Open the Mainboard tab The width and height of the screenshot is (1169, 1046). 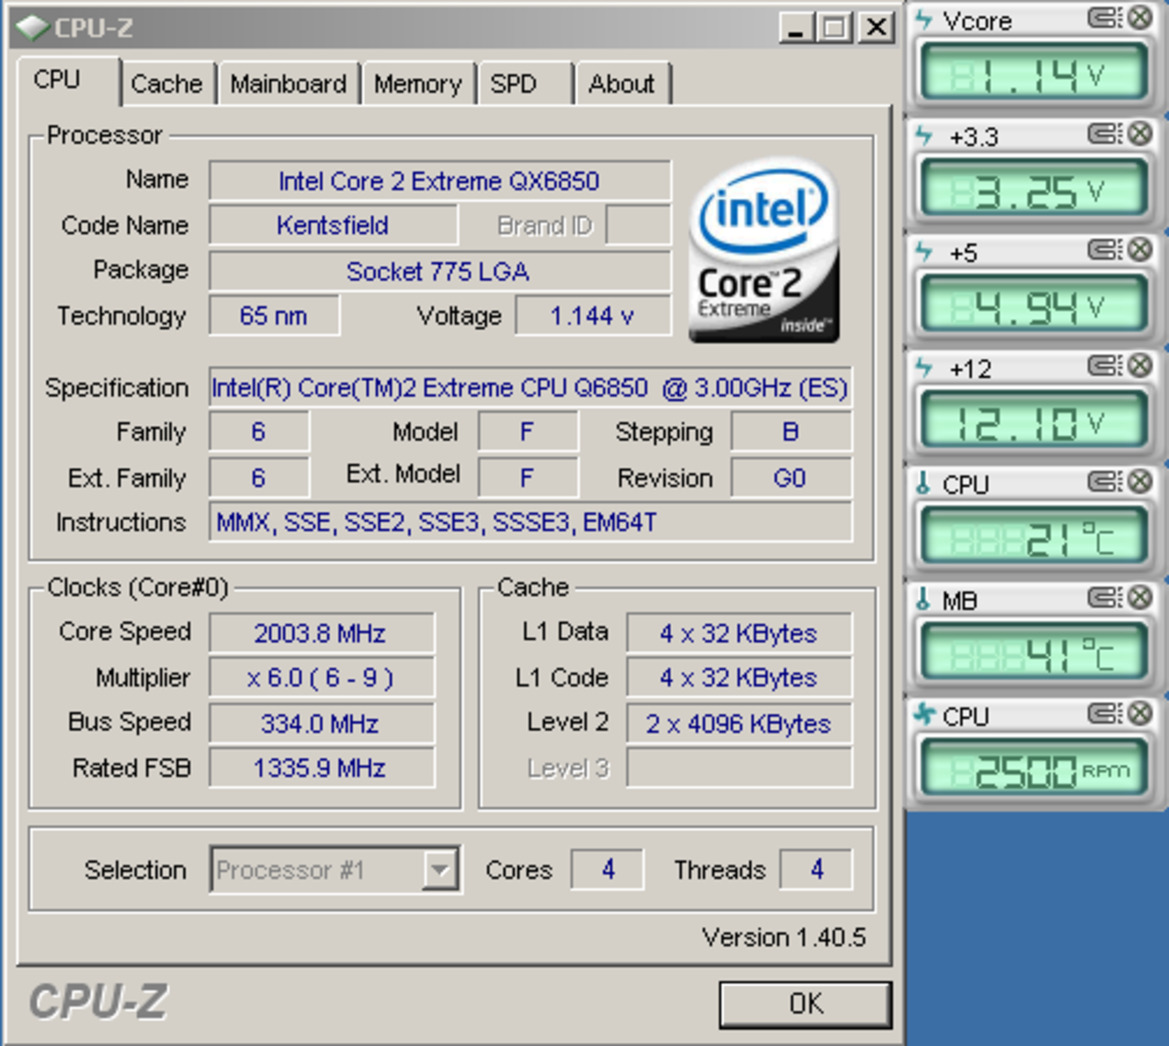click(289, 84)
